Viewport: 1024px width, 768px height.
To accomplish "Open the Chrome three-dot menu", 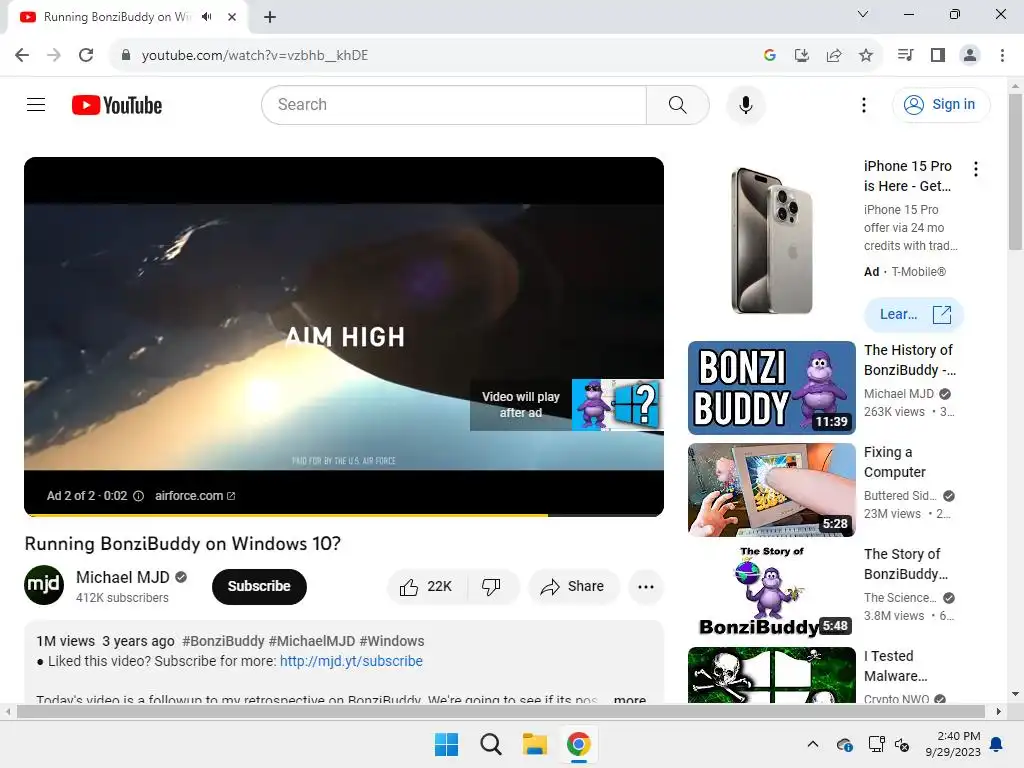I will (x=1002, y=55).
